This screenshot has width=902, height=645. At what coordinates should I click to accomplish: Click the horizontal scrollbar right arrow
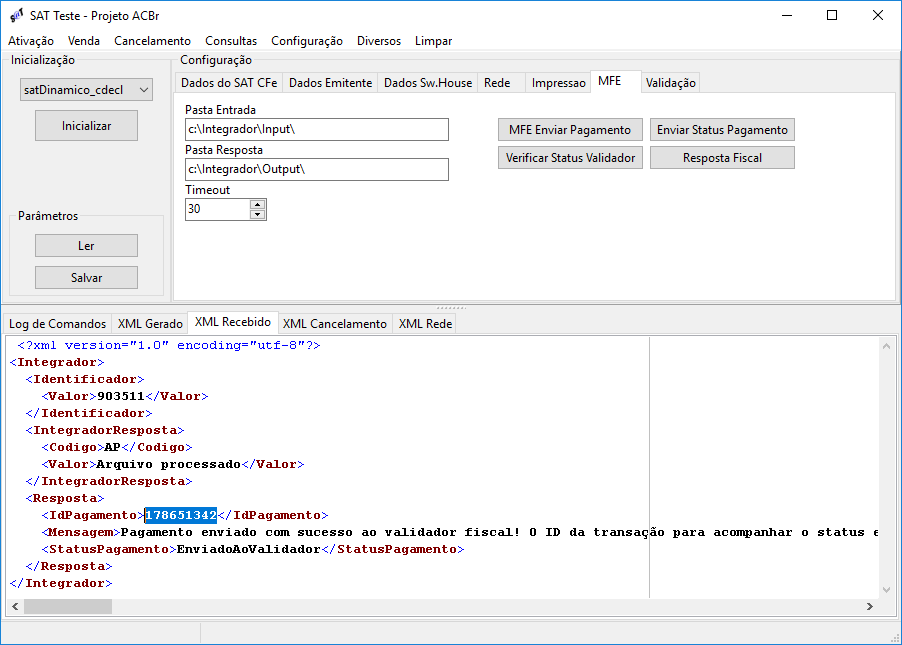pyautogui.click(x=870, y=606)
